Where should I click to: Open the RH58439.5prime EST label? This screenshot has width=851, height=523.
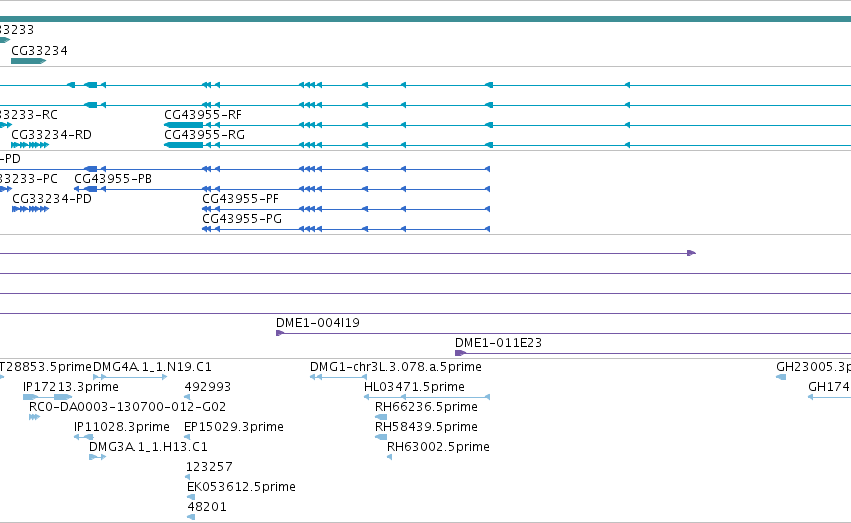tap(426, 427)
